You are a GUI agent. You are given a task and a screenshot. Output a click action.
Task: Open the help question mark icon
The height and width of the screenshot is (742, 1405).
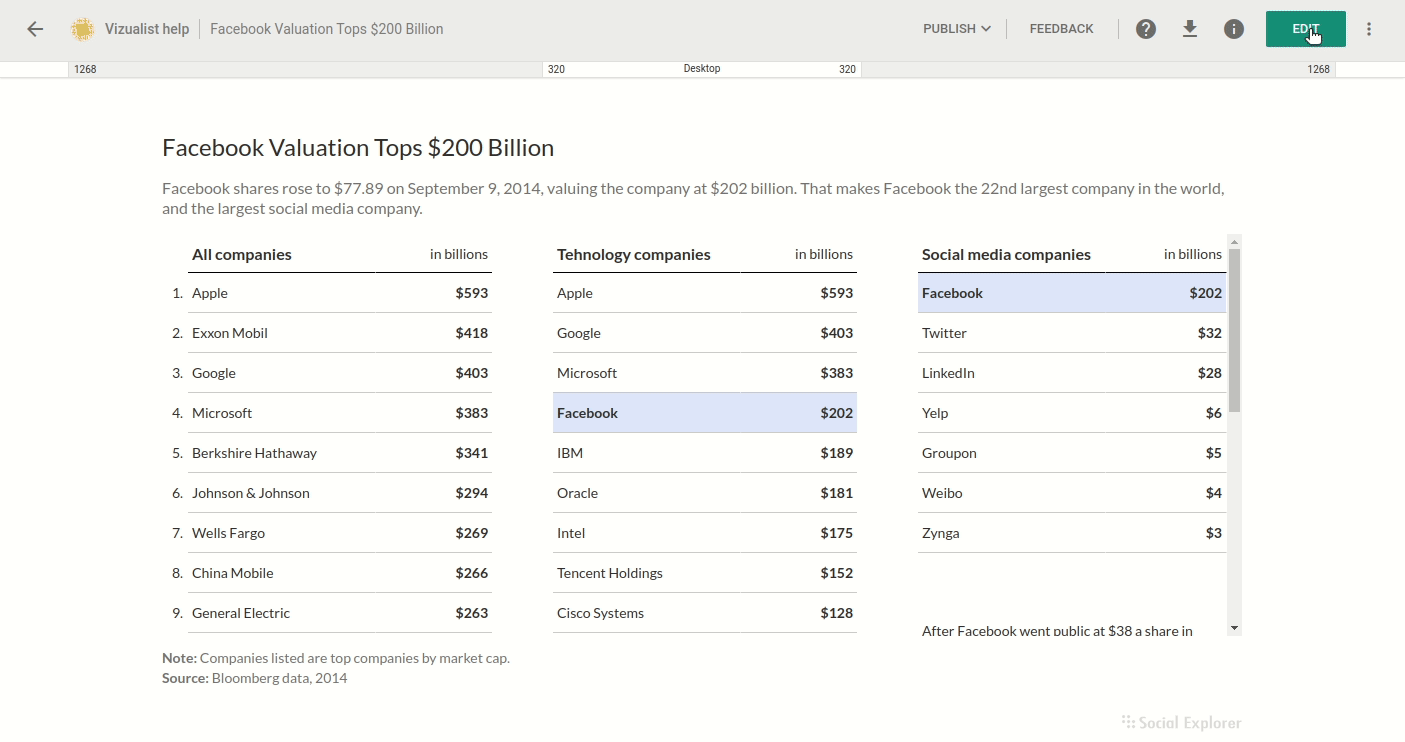(x=1146, y=29)
